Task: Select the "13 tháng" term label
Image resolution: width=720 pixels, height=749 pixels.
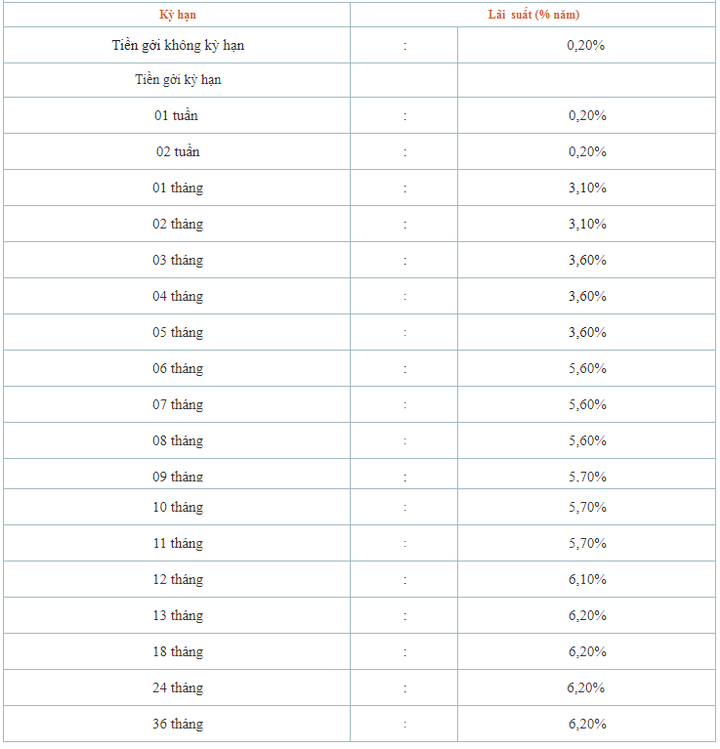Action: pyautogui.click(x=178, y=616)
